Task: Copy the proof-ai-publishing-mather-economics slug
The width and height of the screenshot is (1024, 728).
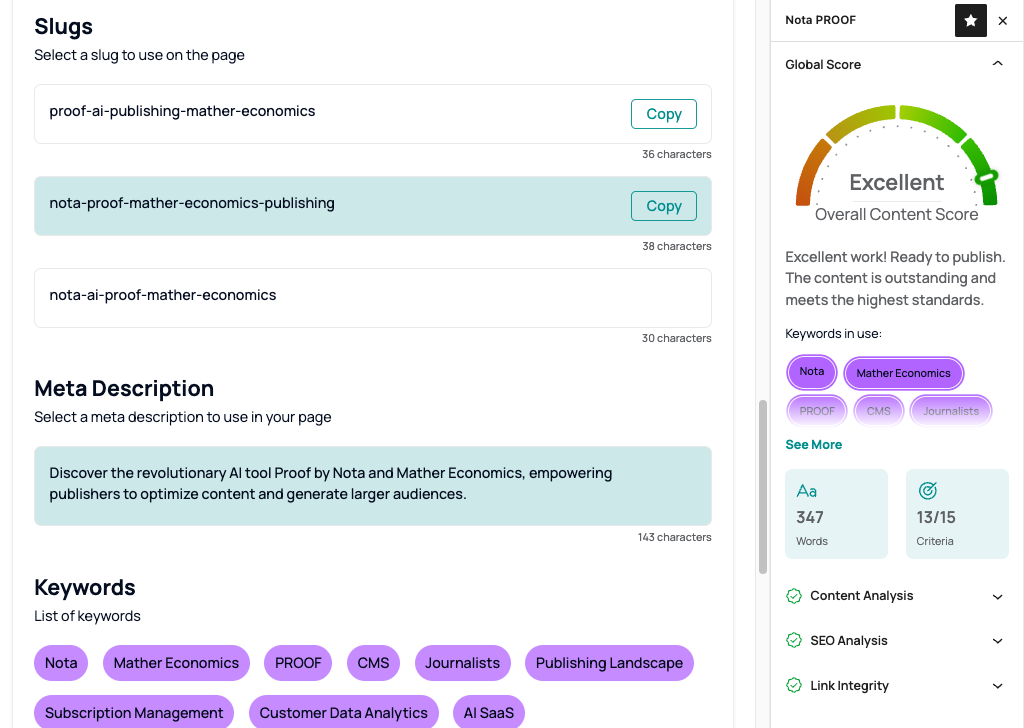Action: (664, 114)
